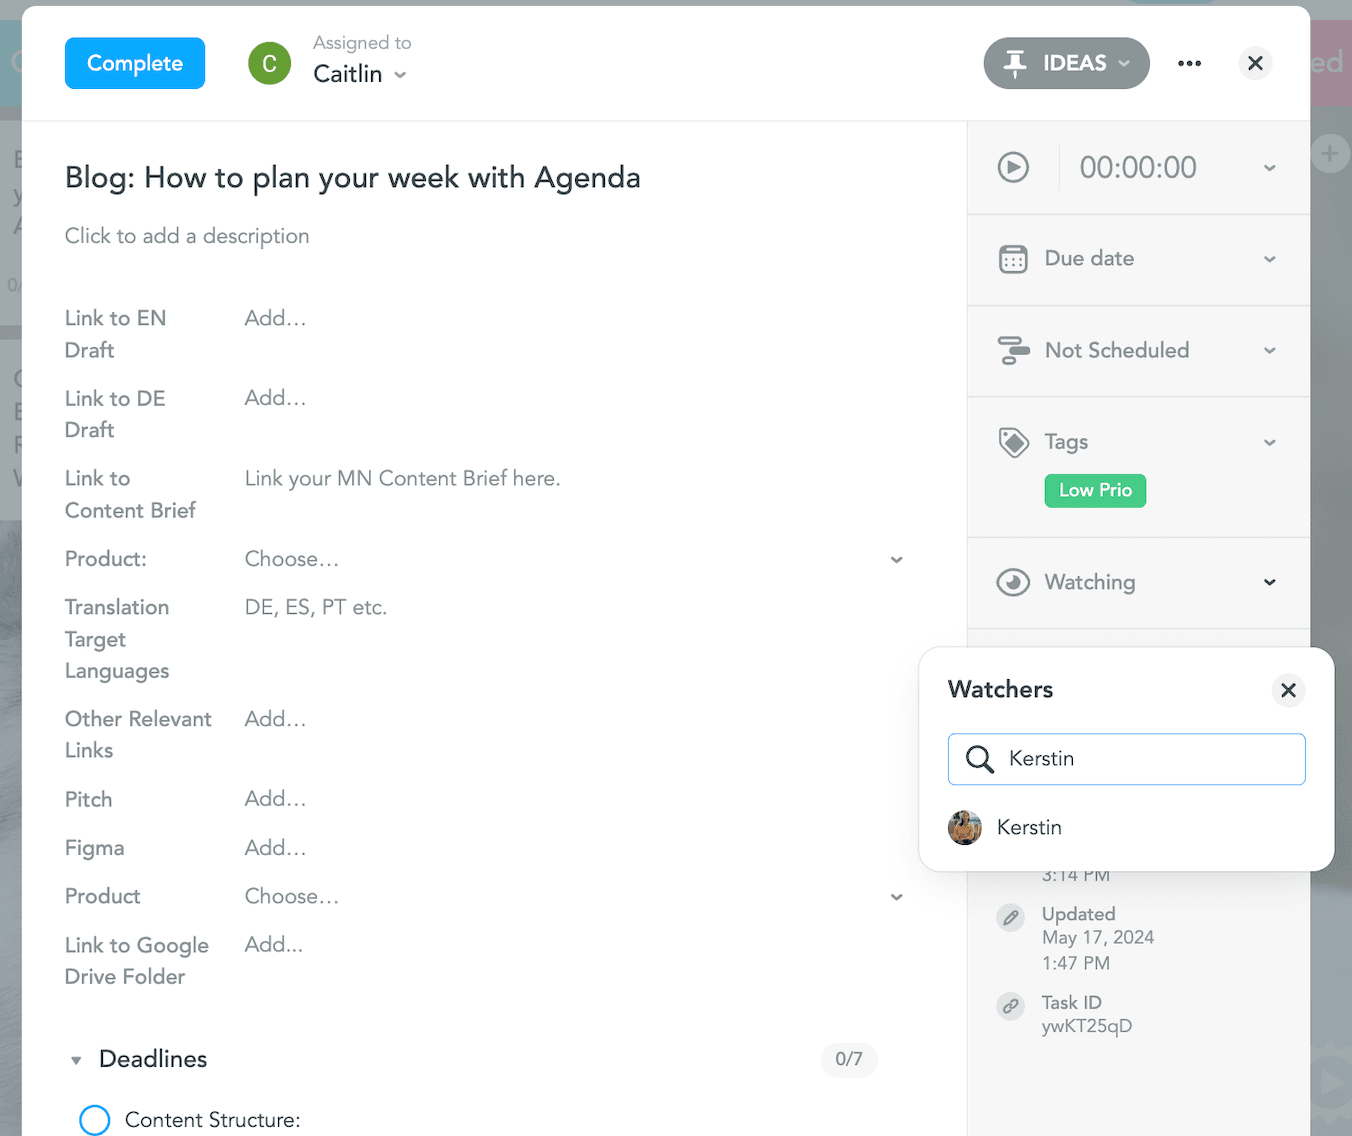Start the time tracking play button
The width and height of the screenshot is (1352, 1136).
click(x=1013, y=167)
